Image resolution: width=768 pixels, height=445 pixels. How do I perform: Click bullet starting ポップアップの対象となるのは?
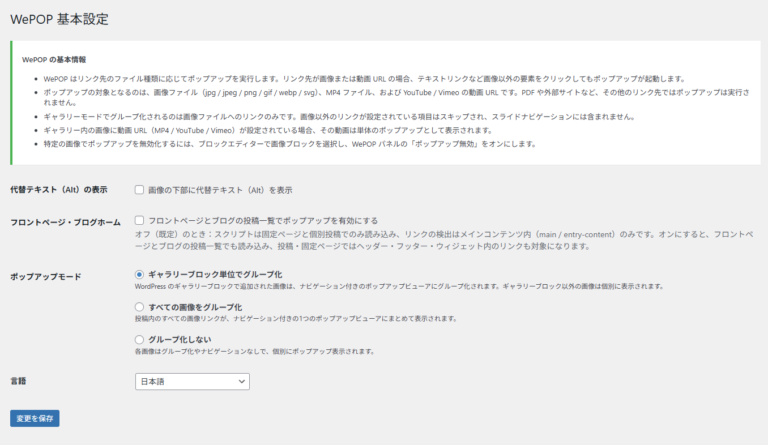coord(397,97)
